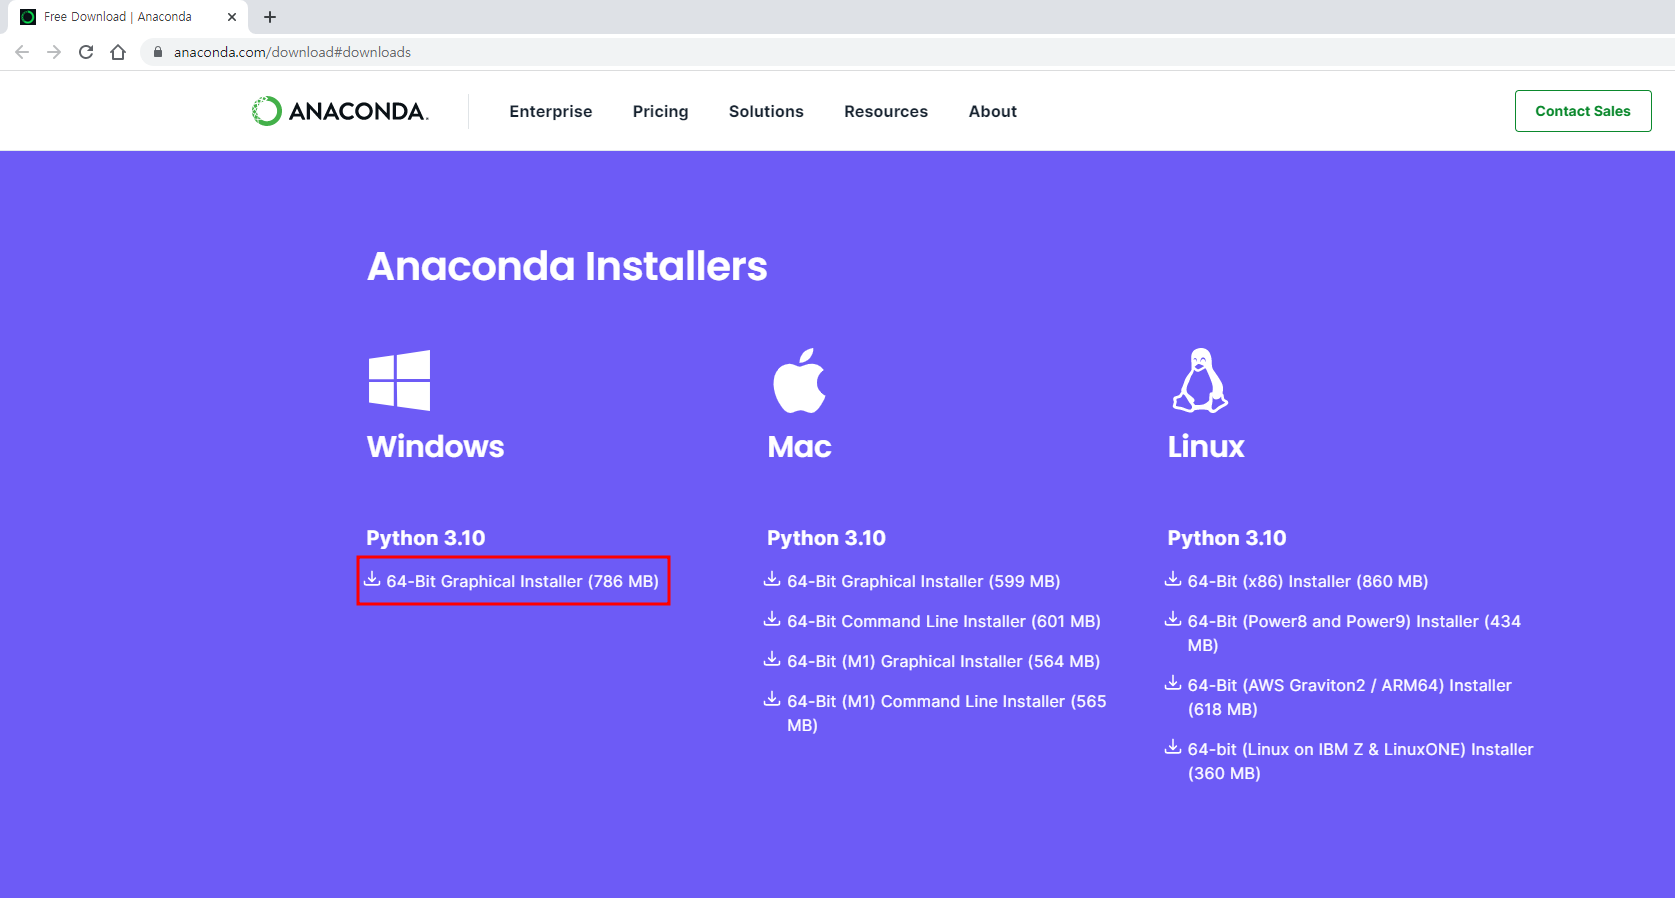Click download icon beside M1 Graphical Installer
This screenshot has height=898, width=1675.
tap(772, 659)
